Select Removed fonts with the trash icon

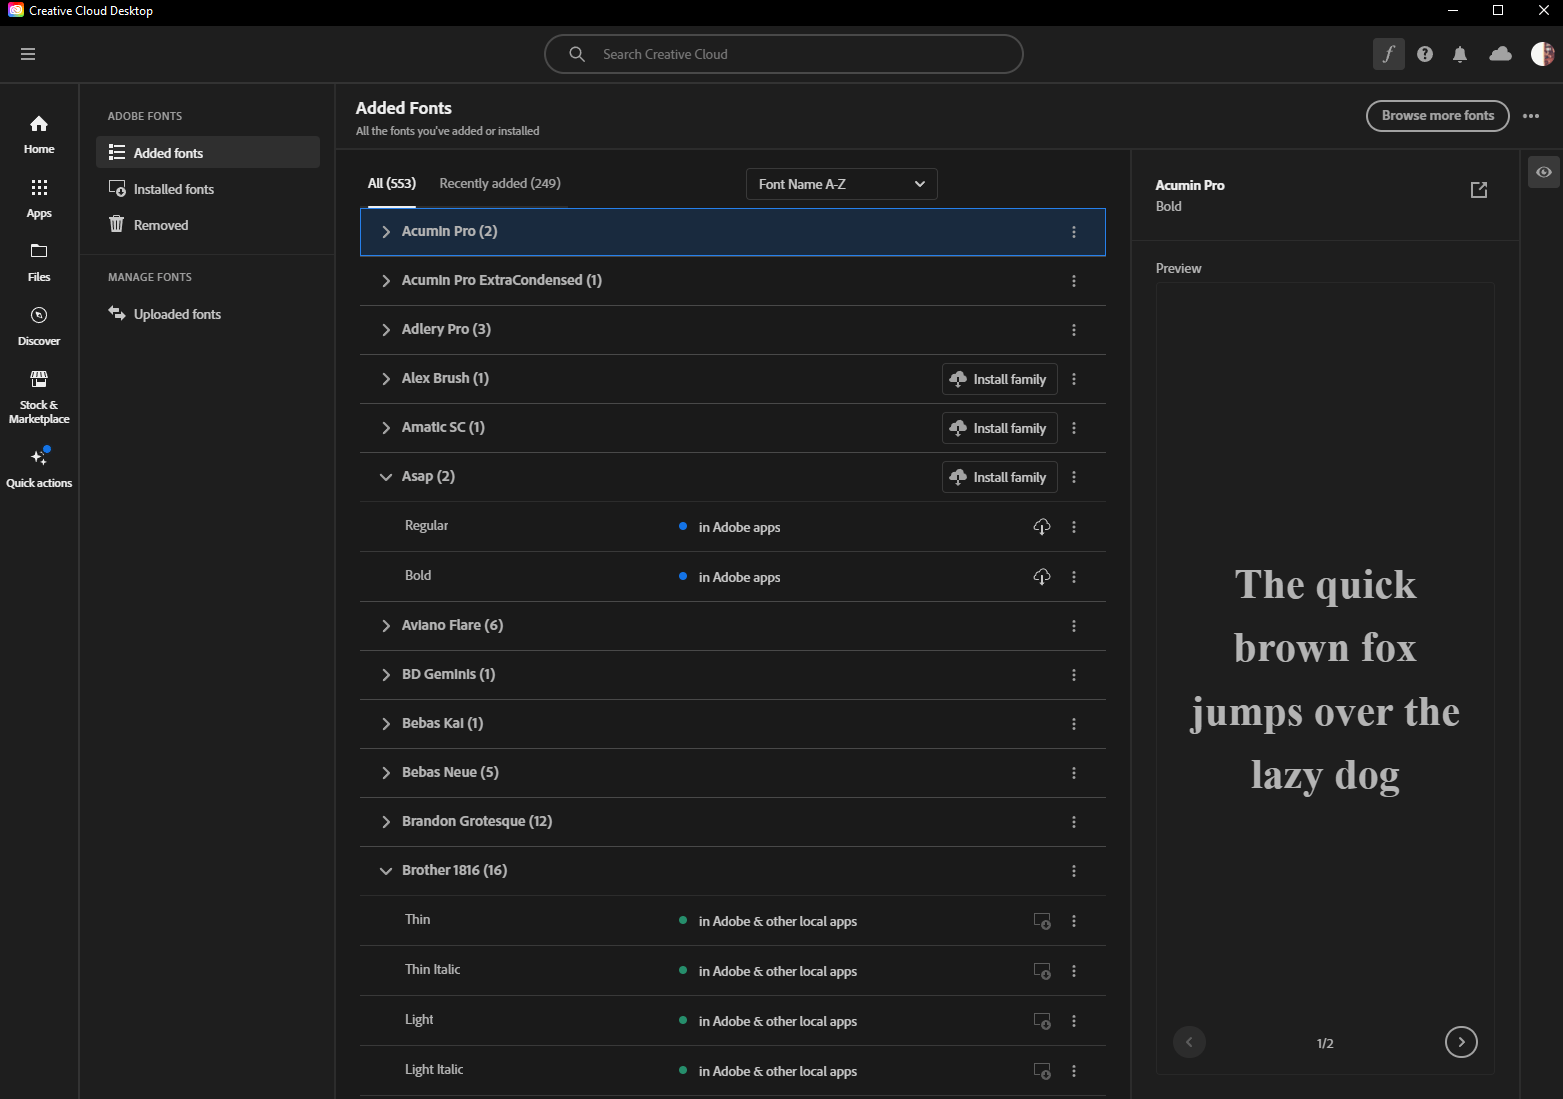click(160, 224)
